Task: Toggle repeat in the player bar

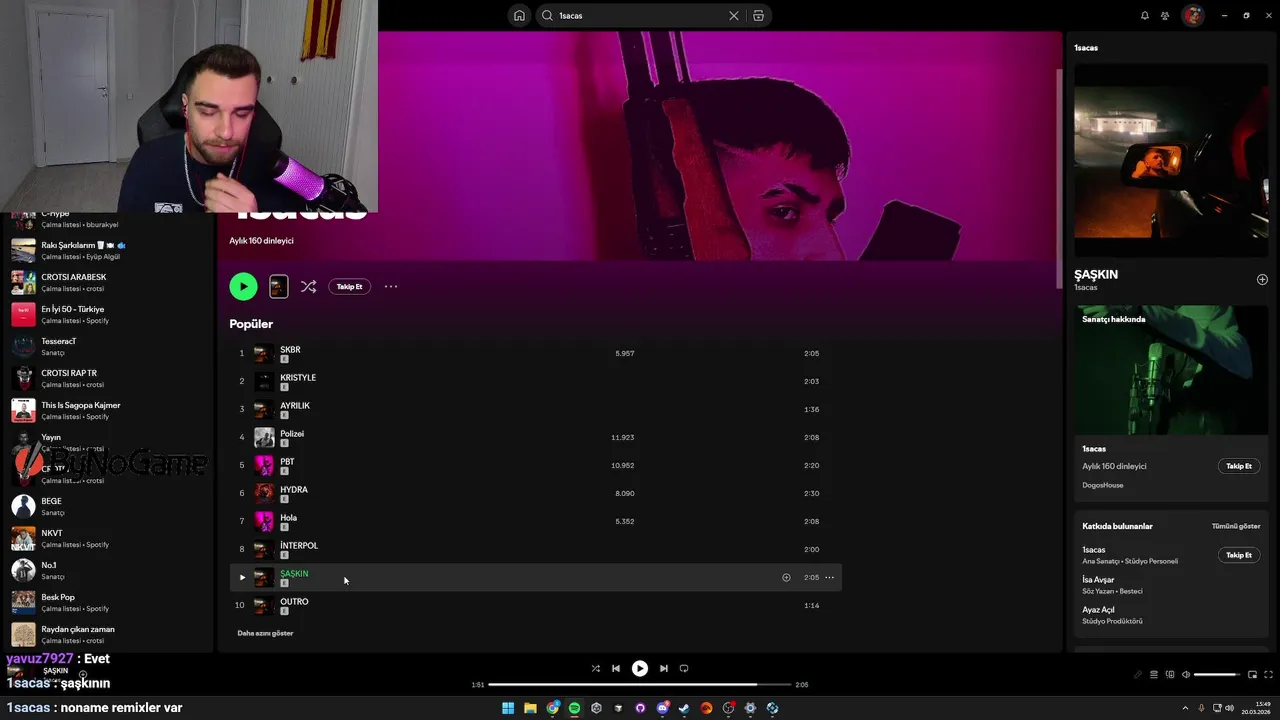Action: coord(684,669)
